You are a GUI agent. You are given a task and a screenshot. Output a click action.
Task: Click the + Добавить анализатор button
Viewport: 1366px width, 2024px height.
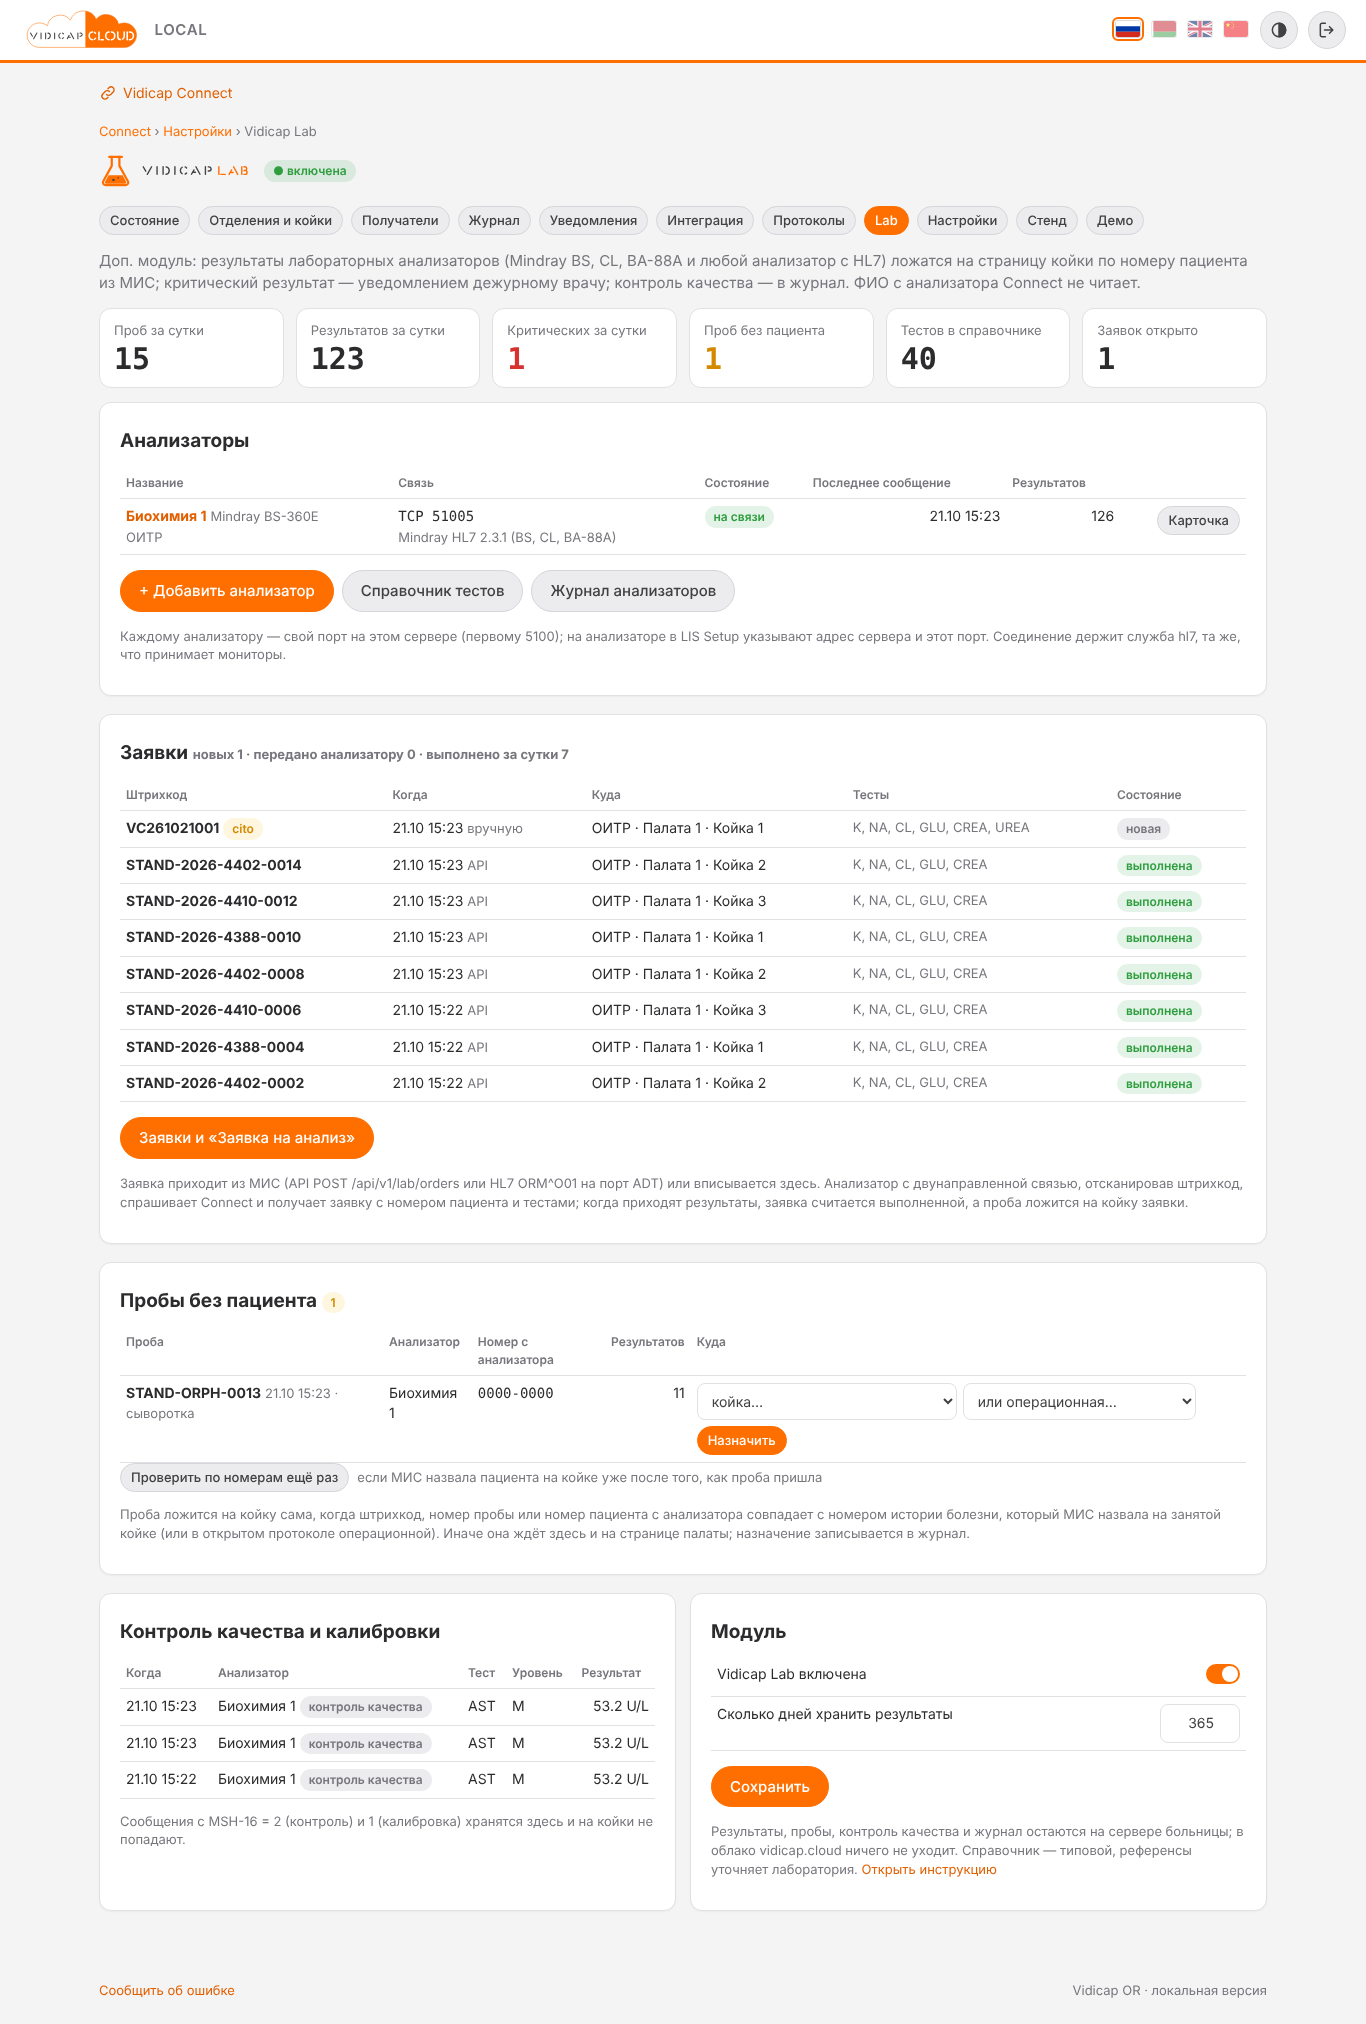click(227, 591)
